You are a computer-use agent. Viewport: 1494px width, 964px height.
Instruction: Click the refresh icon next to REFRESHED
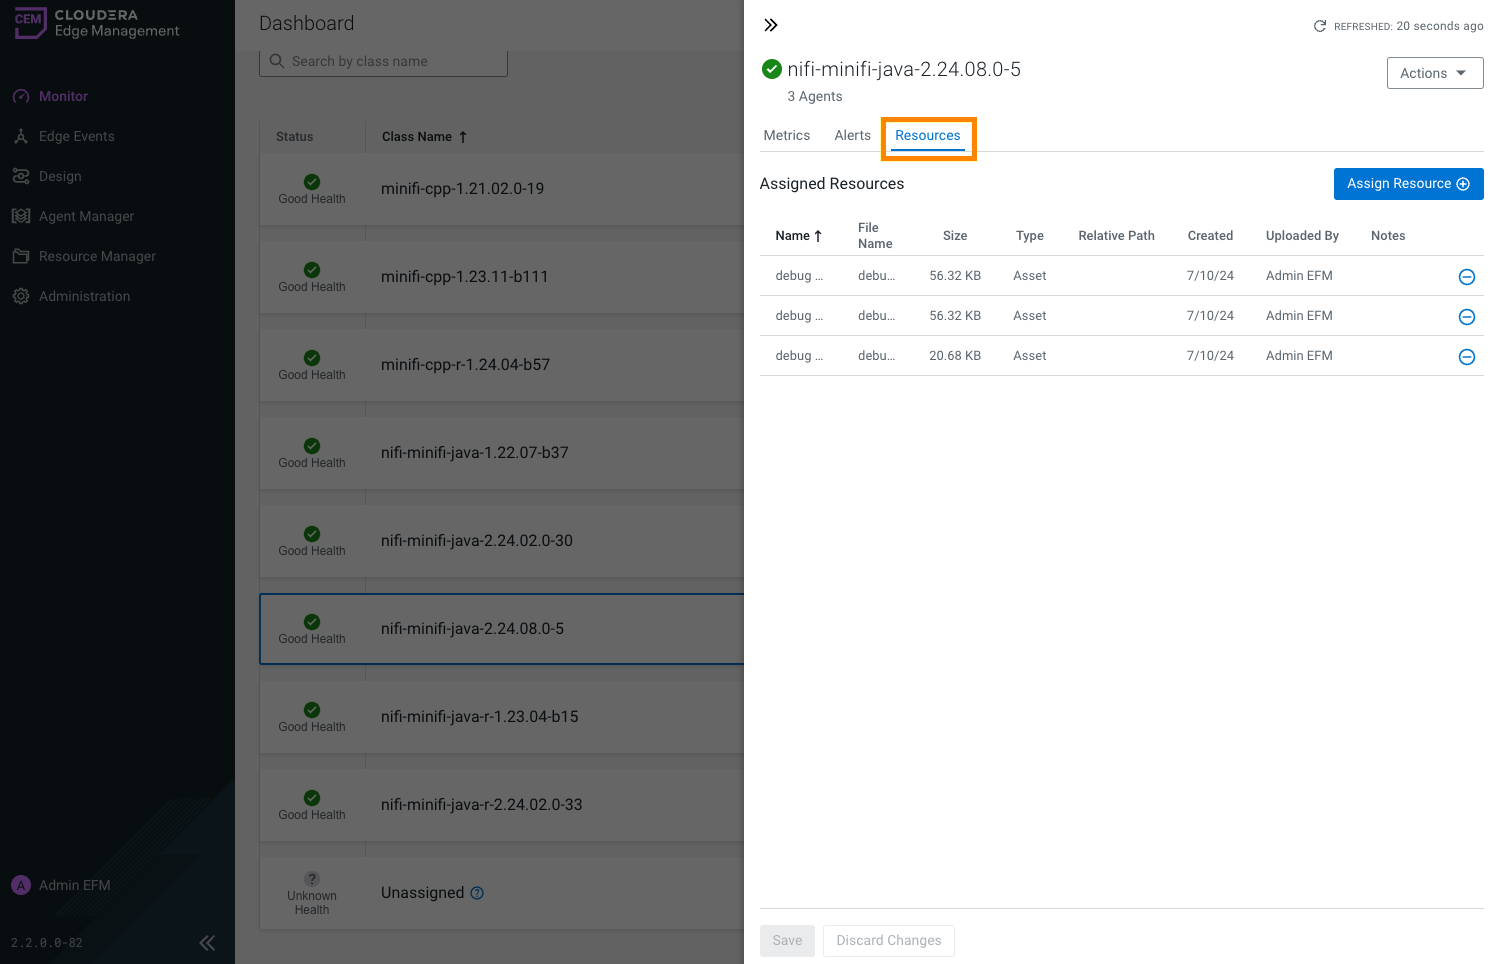click(1320, 26)
